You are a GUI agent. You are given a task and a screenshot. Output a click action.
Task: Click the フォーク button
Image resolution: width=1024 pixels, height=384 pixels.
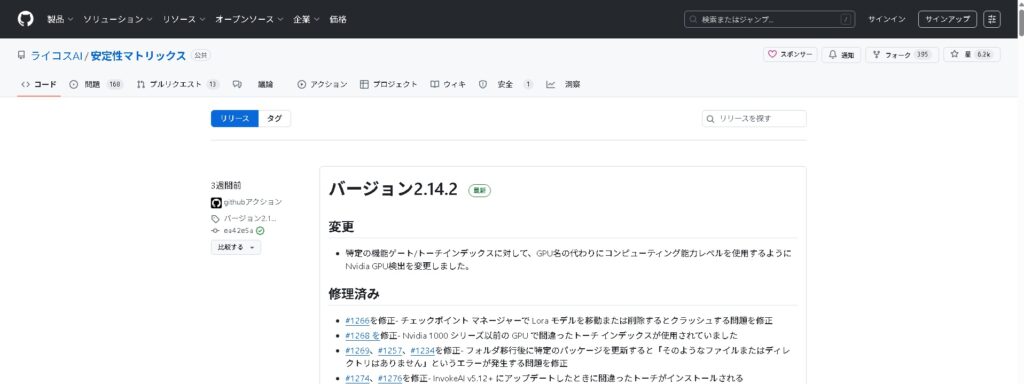(902, 55)
